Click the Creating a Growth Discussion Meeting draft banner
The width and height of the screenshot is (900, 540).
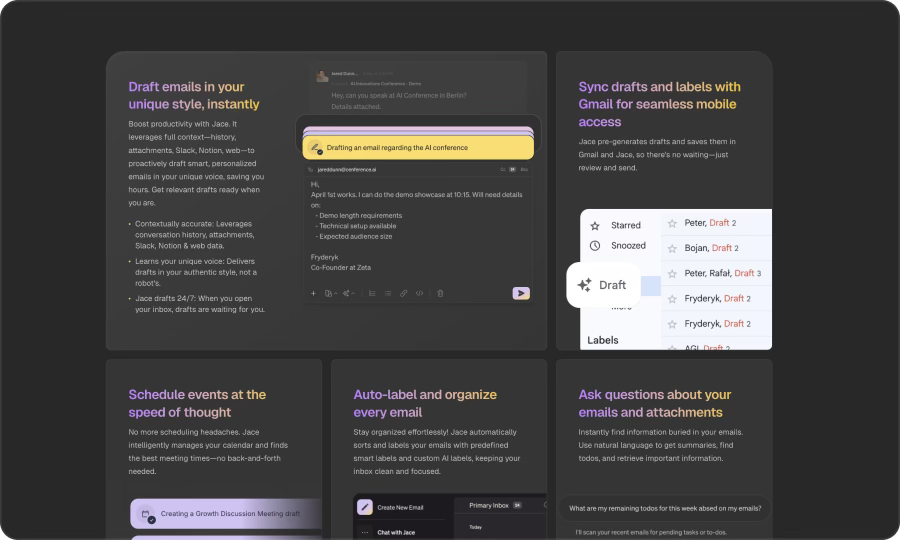226,514
